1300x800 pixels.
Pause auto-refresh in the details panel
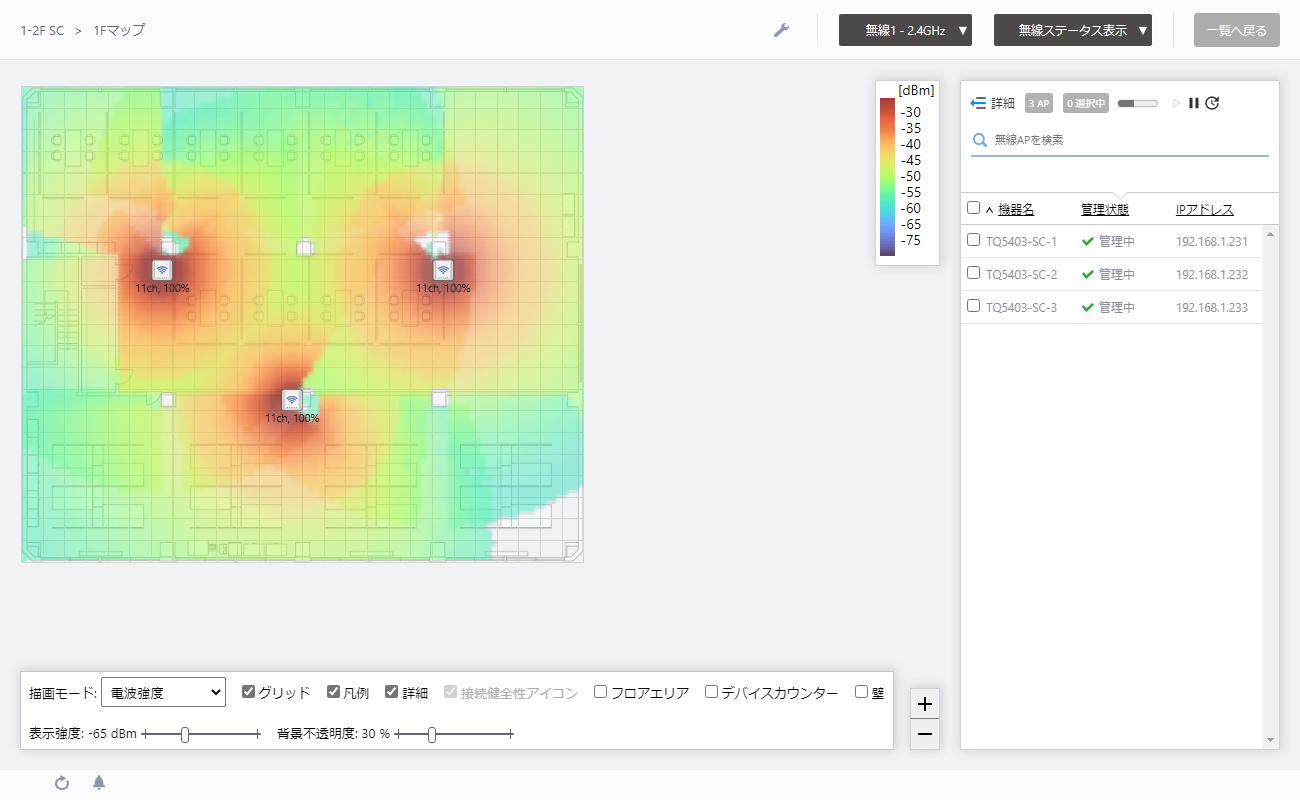pyautogui.click(x=1194, y=103)
